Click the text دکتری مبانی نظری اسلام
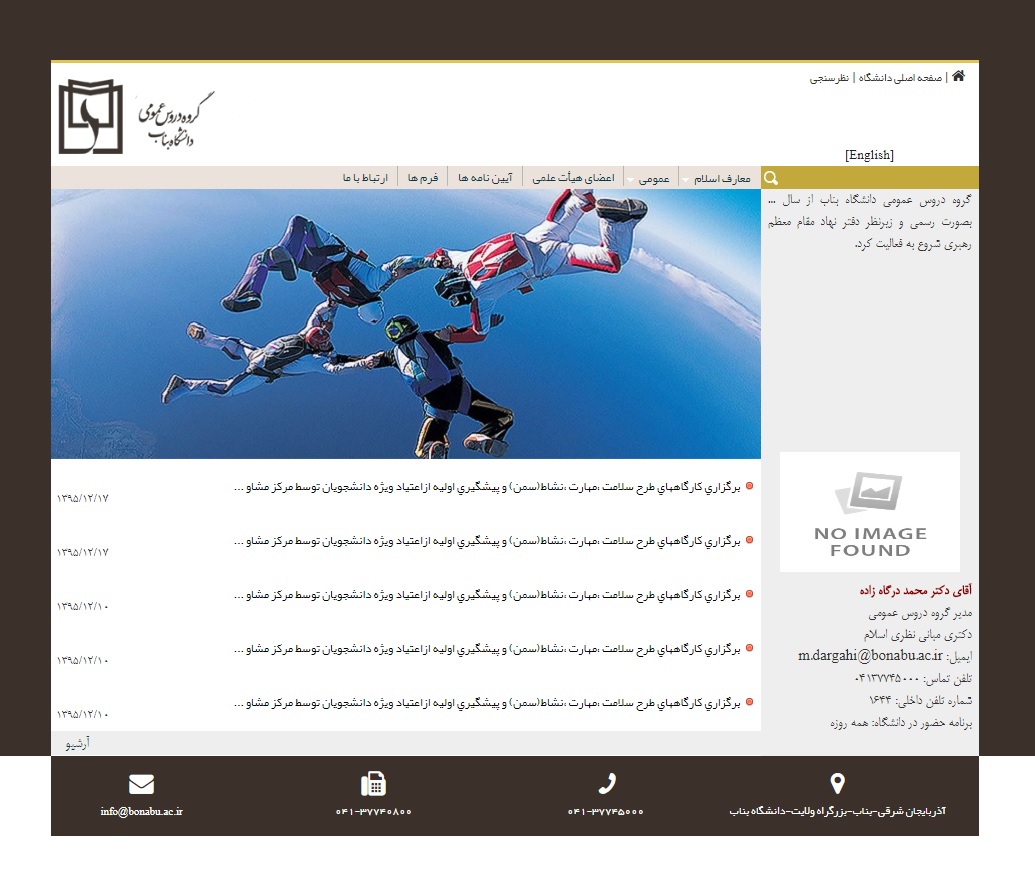This screenshot has width=1035, height=882. pyautogui.click(x=918, y=634)
